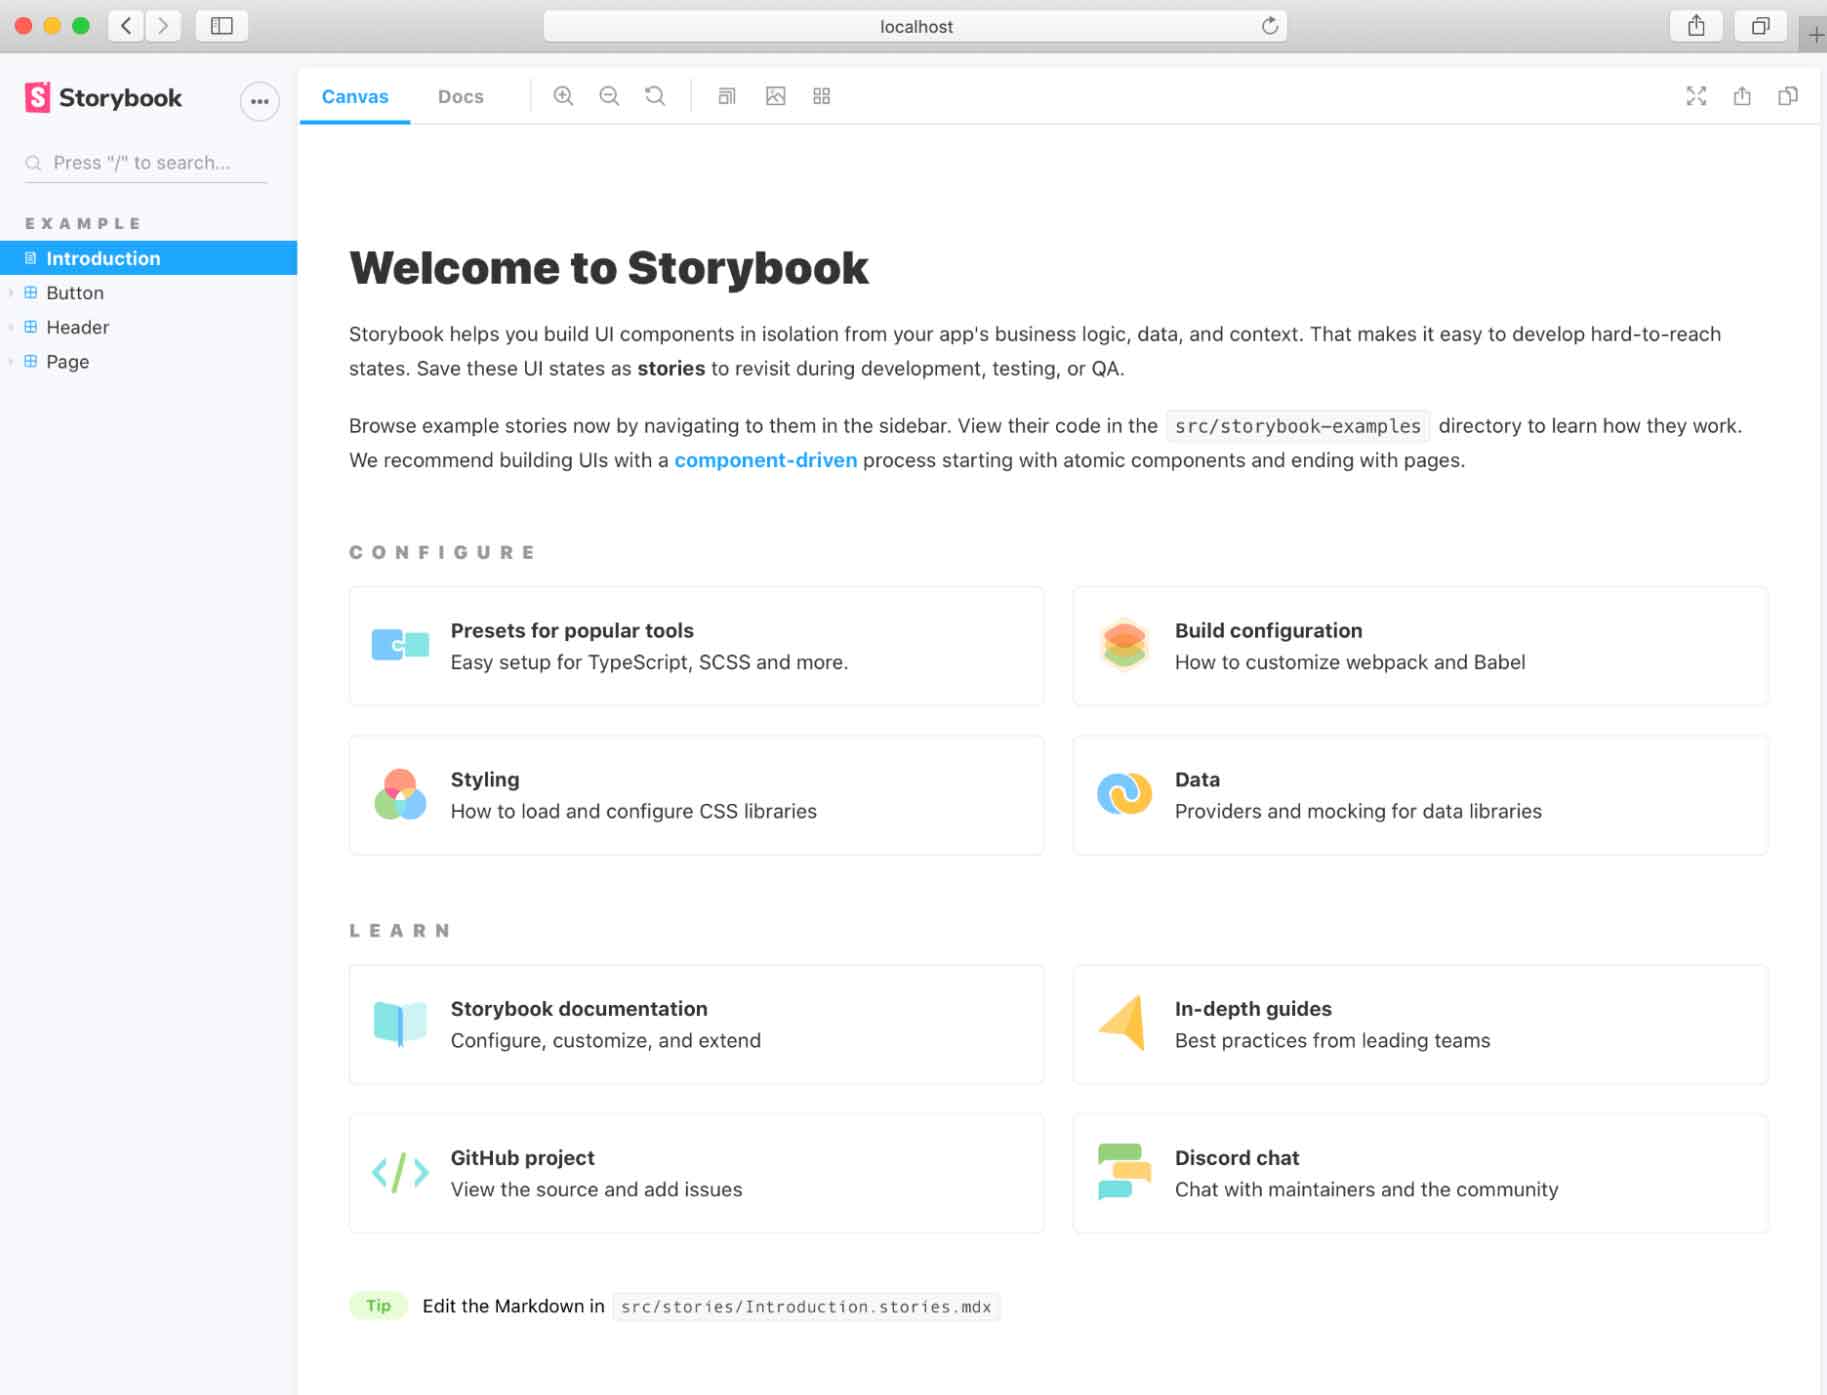The image size is (1827, 1395).
Task: Go forward with Safari forward arrow
Action: click(163, 26)
